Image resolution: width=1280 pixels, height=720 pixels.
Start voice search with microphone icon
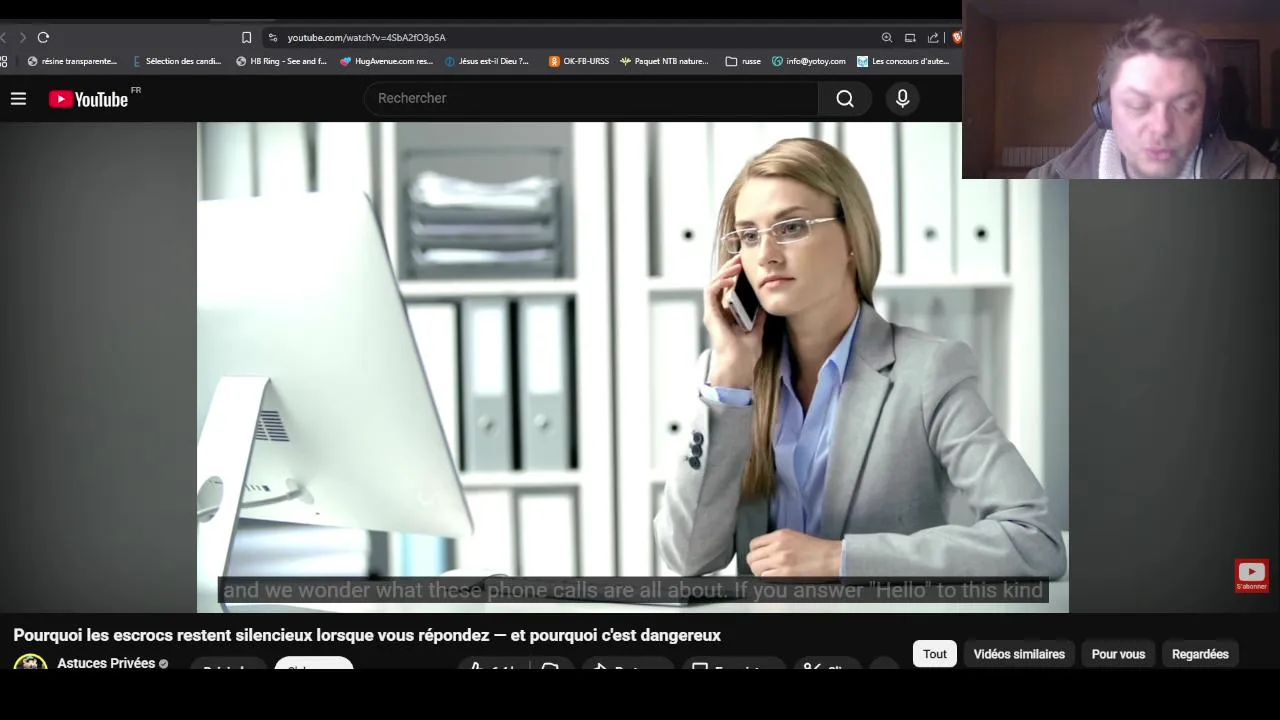tap(902, 98)
